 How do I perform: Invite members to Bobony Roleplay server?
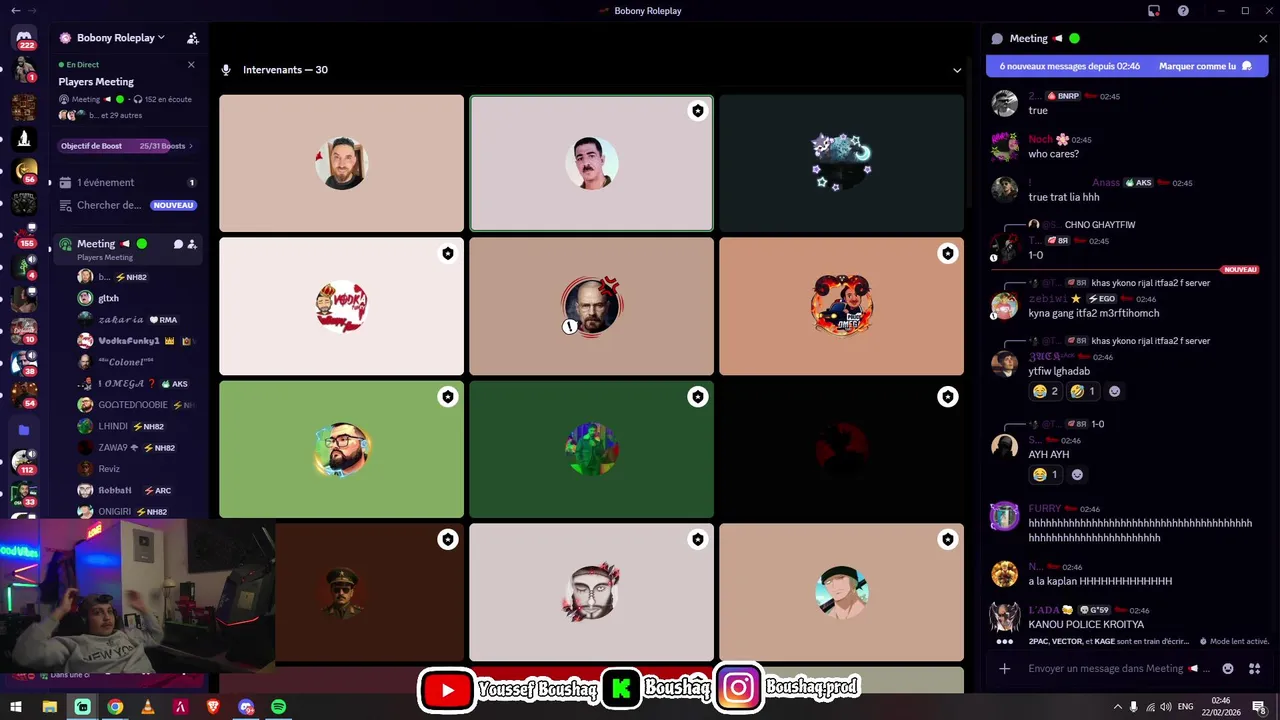[x=193, y=38]
